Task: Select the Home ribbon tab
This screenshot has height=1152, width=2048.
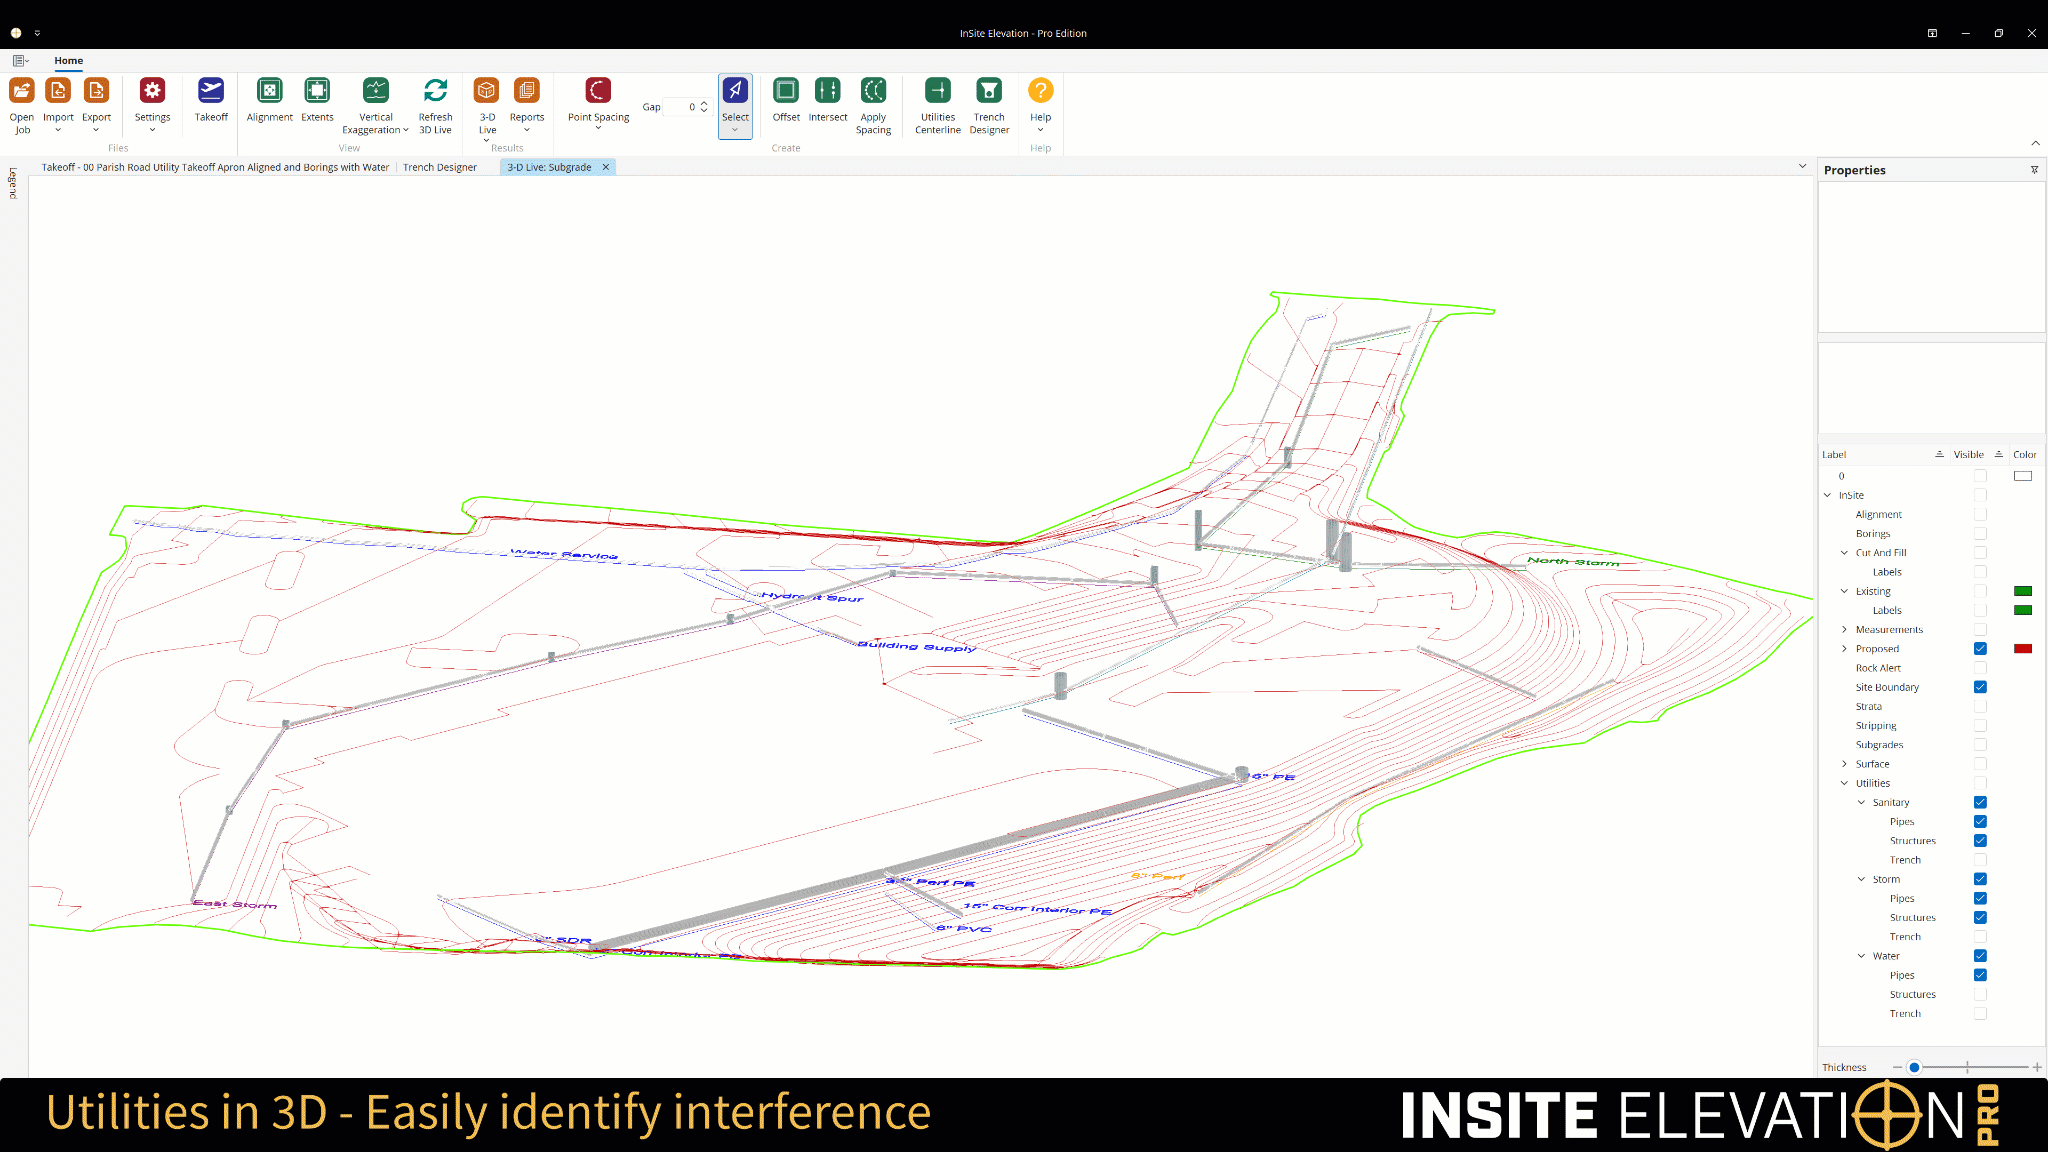Action: (x=68, y=61)
